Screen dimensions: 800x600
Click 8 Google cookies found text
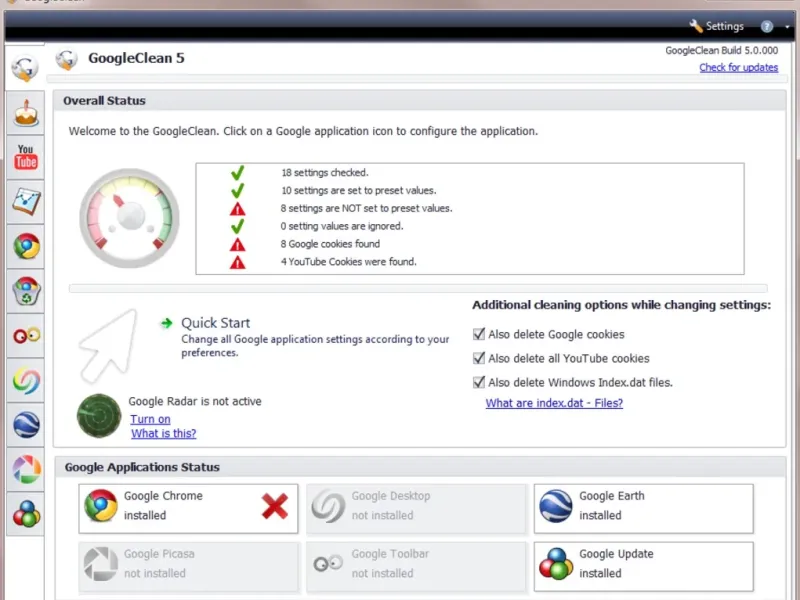[x=330, y=244]
